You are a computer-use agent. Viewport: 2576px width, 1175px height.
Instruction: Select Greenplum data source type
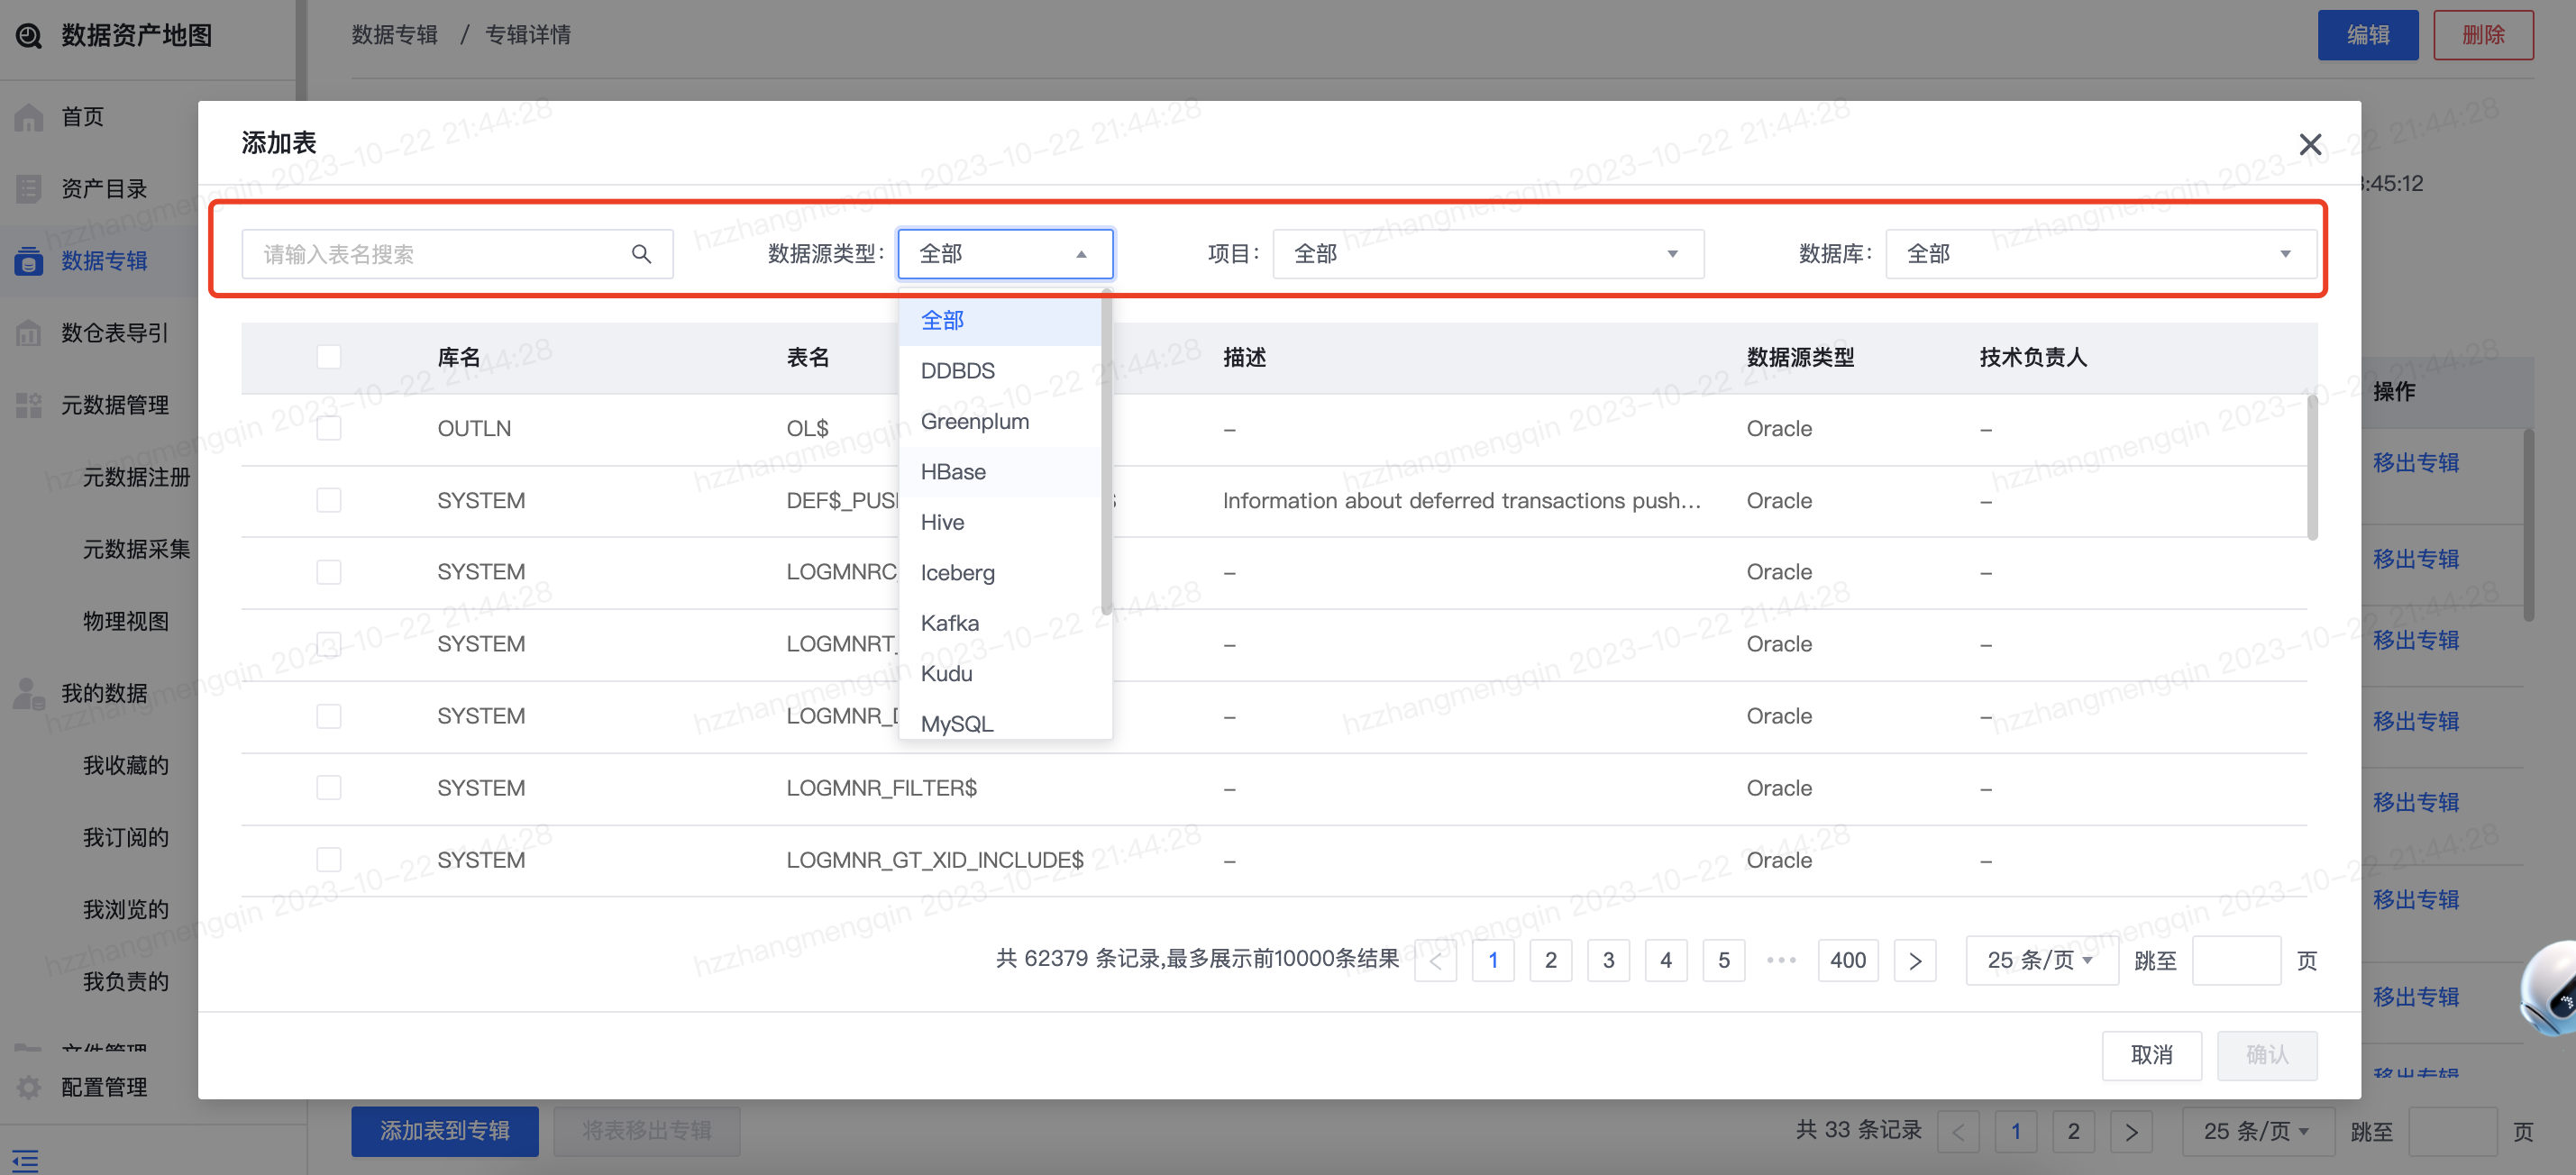pos(1000,421)
